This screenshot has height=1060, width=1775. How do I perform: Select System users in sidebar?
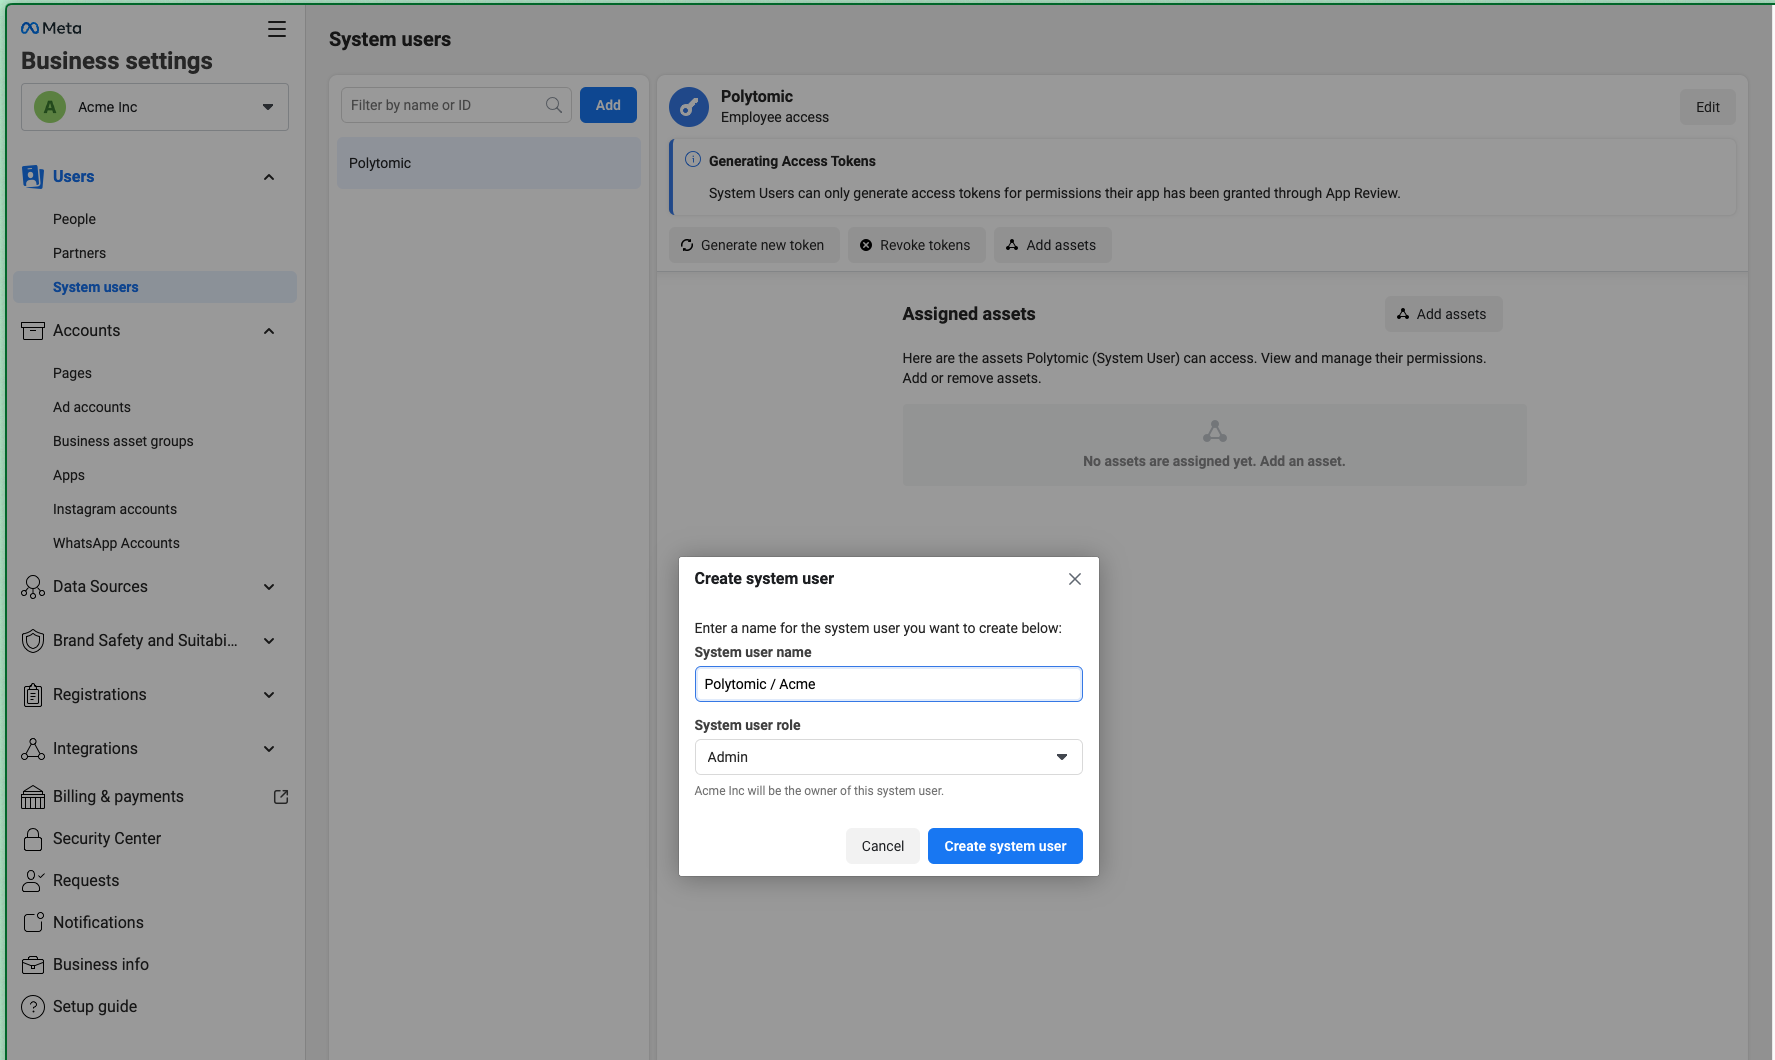155,287
